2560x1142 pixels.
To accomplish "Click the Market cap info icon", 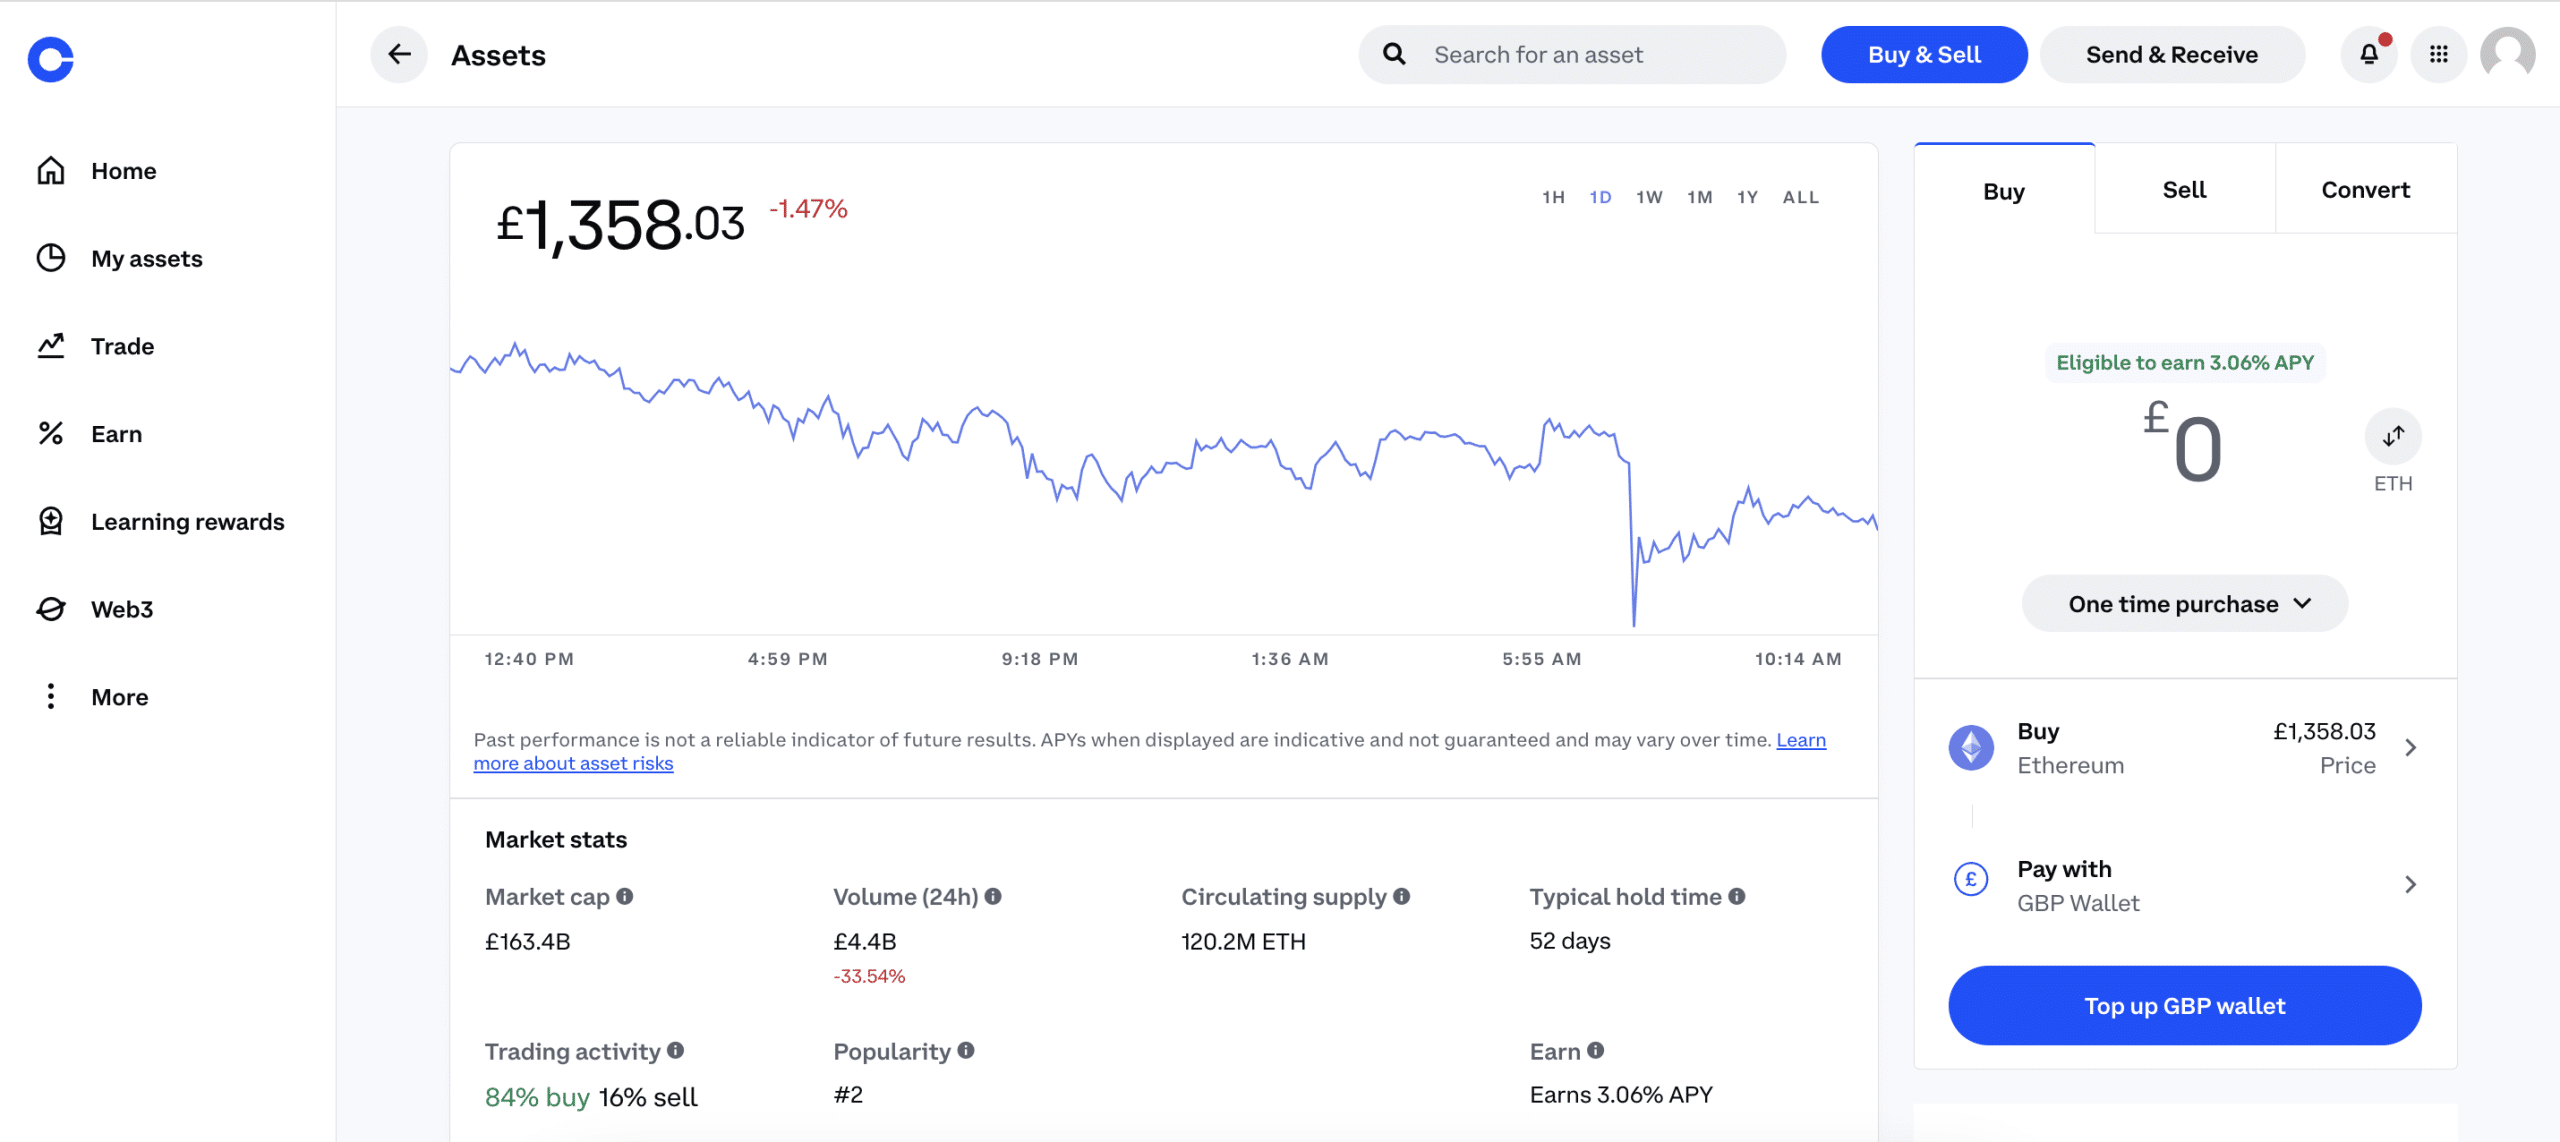I will (625, 897).
